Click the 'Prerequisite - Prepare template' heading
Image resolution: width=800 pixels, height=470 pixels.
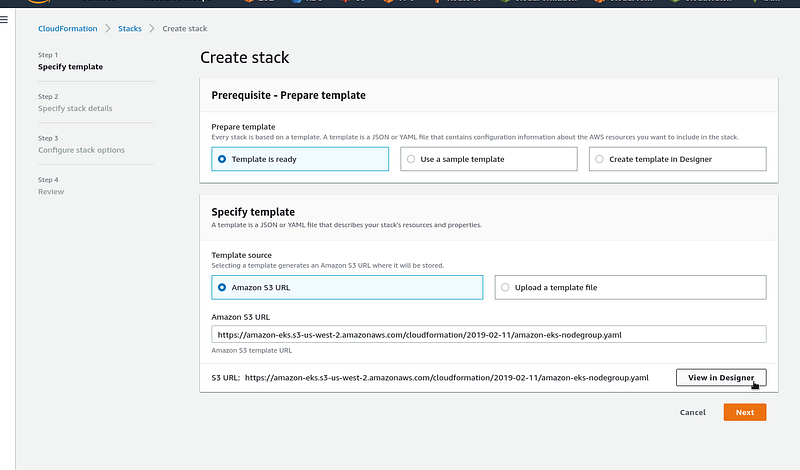point(288,95)
